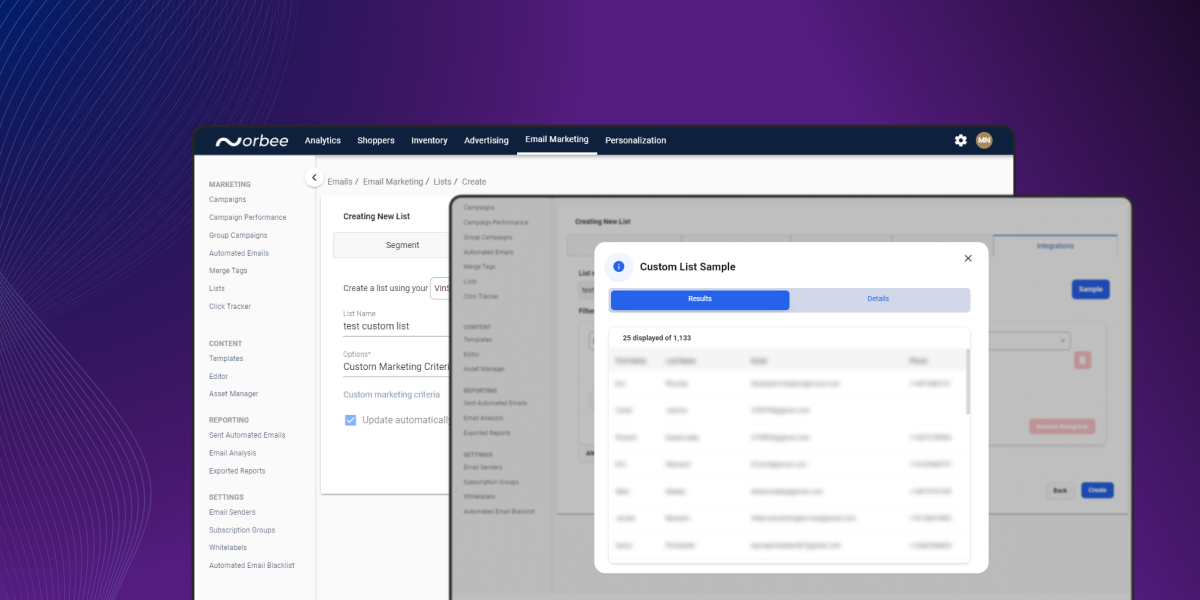Collapse the panel with the left-arrow chevron
Screen dimensions: 1200x600
pyautogui.click(x=314, y=176)
